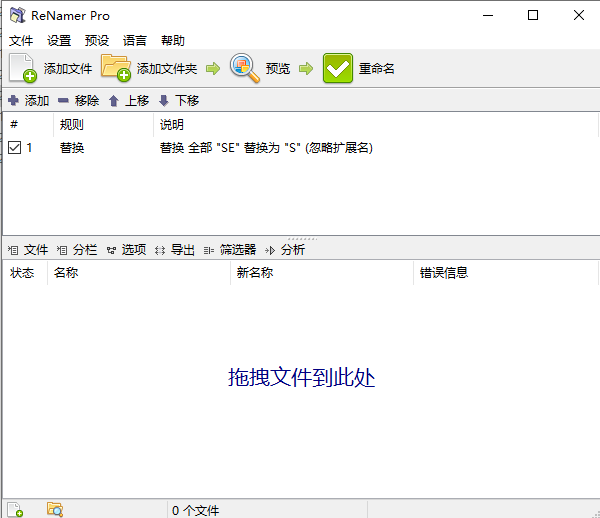Click the 添加文件 label button
The height and width of the screenshot is (518, 600).
point(68,68)
